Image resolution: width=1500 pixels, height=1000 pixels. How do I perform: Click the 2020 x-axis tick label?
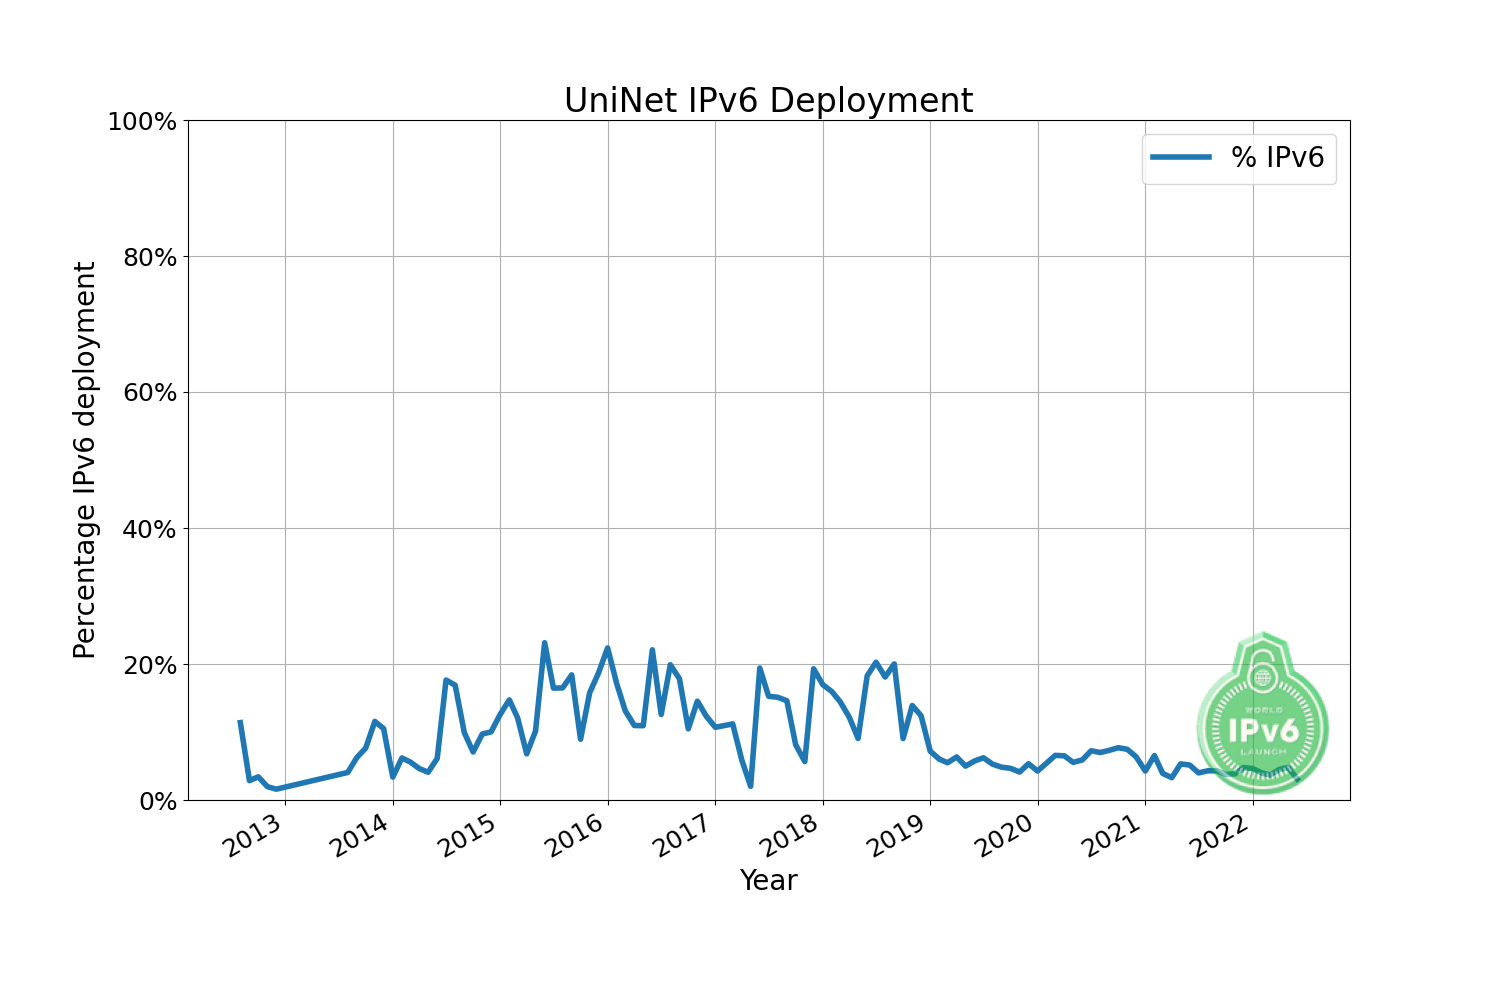tap(1007, 835)
